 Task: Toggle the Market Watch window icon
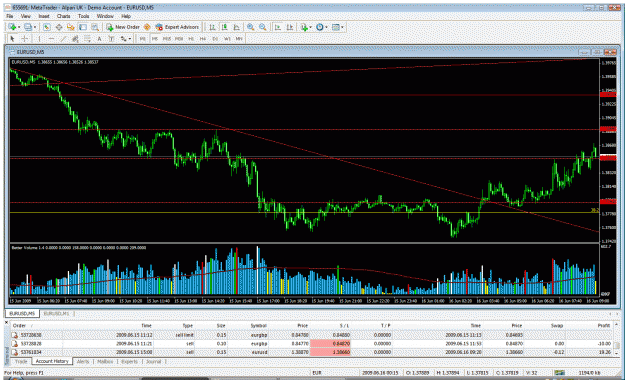pyautogui.click(x=47, y=27)
